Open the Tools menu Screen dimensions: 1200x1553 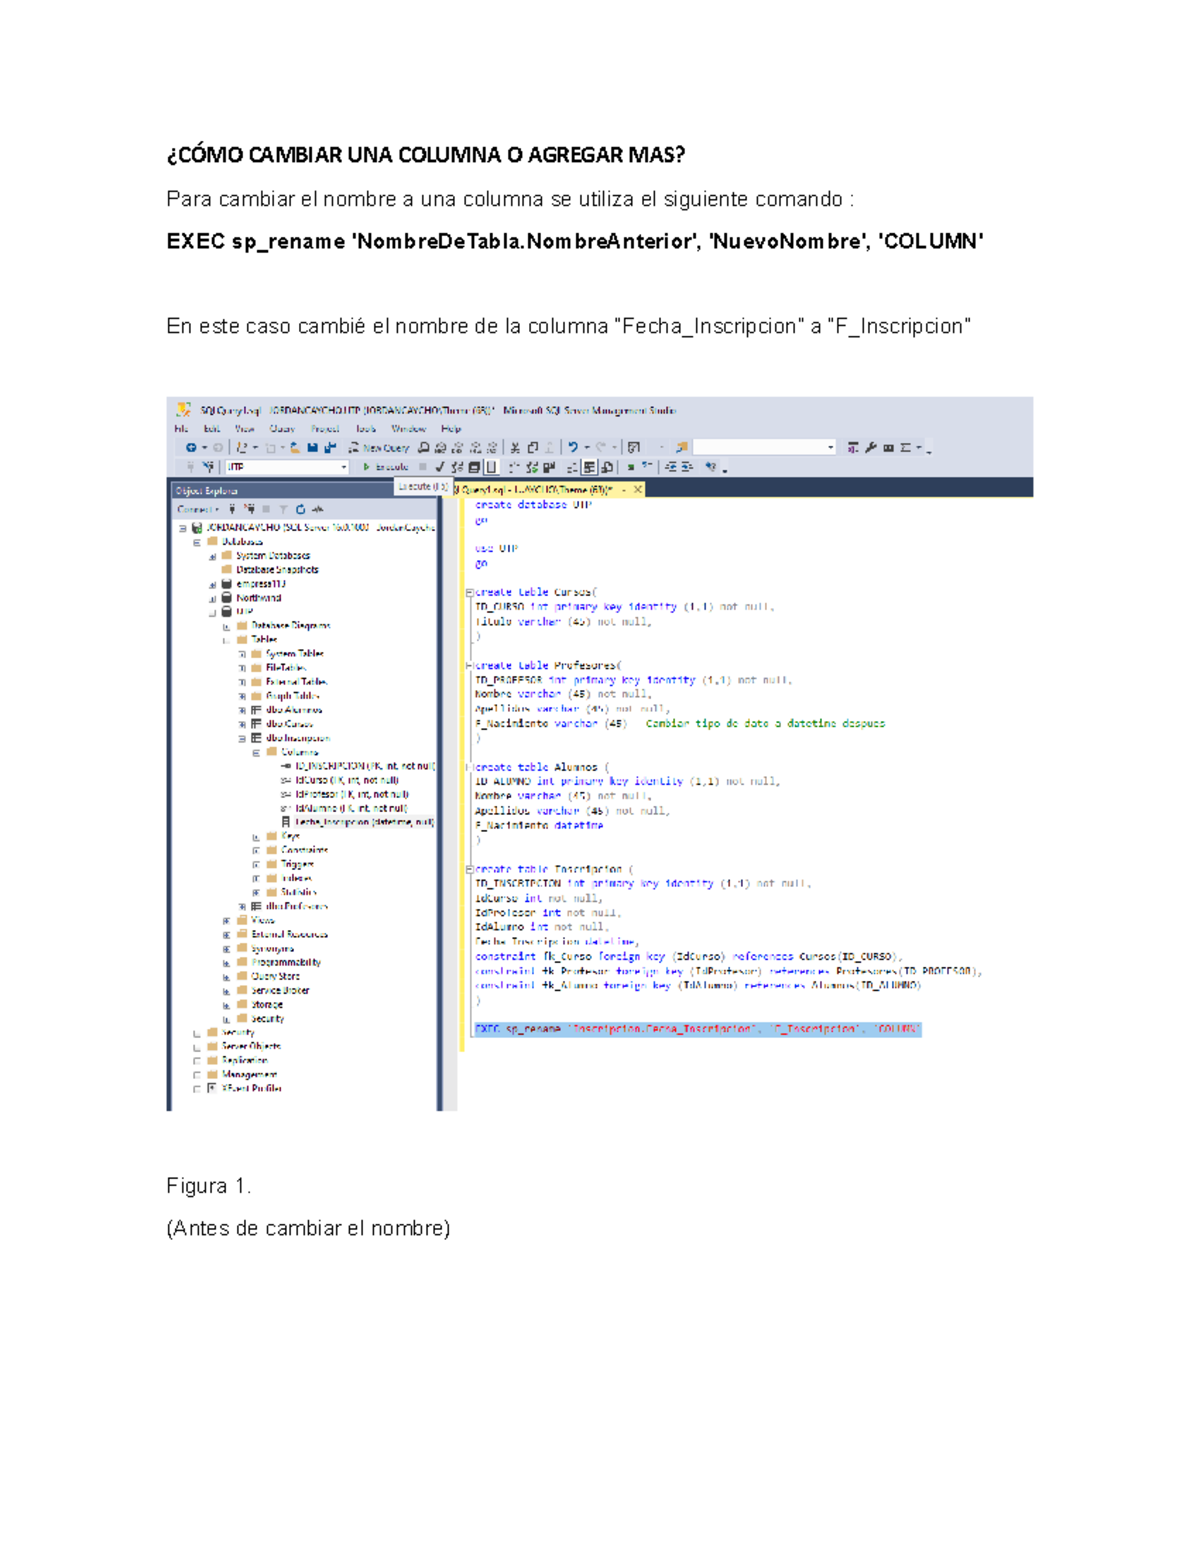click(366, 429)
